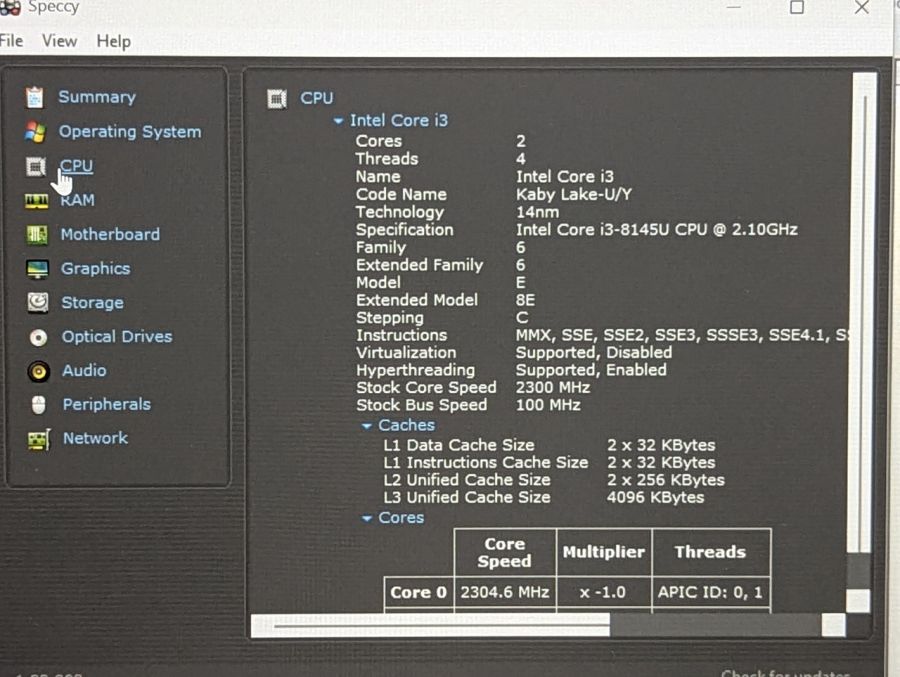Image resolution: width=900 pixels, height=677 pixels.
Task: Click the vertical scrollbar down arrow
Action: point(858,601)
